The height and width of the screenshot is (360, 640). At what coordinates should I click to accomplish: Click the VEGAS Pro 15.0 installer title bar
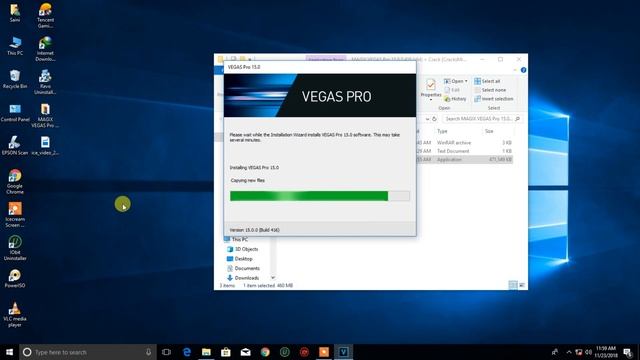[x=320, y=67]
